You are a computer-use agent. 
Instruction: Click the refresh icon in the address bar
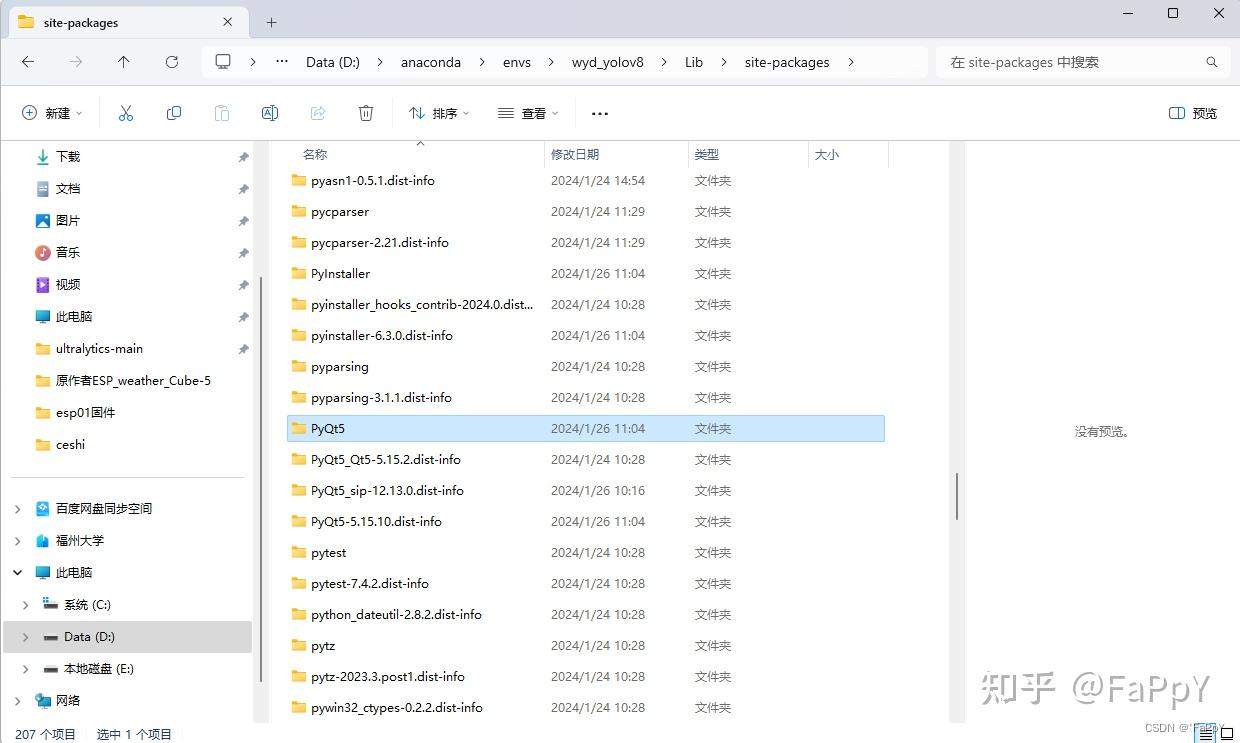pos(171,62)
